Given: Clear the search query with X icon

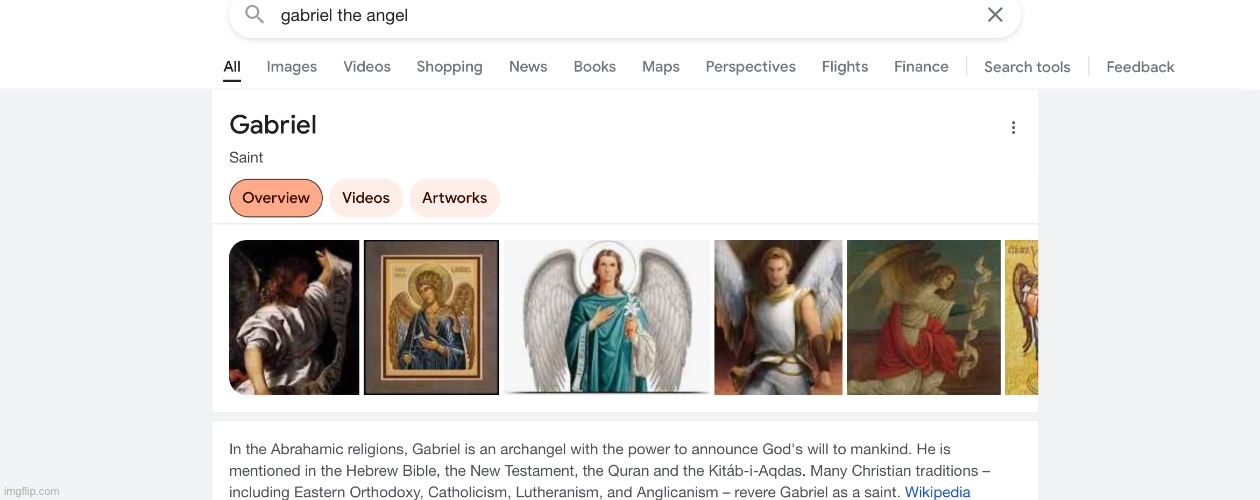Looking at the screenshot, I should pyautogui.click(x=995, y=15).
